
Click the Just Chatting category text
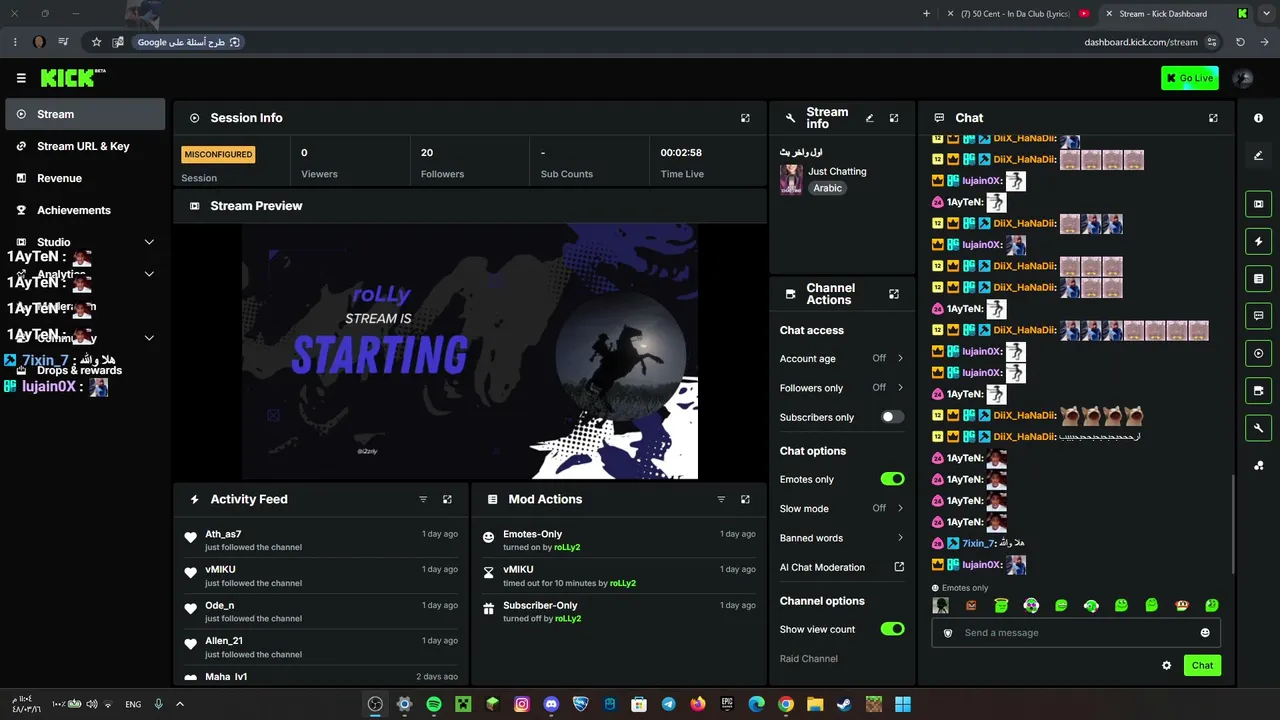(837, 171)
